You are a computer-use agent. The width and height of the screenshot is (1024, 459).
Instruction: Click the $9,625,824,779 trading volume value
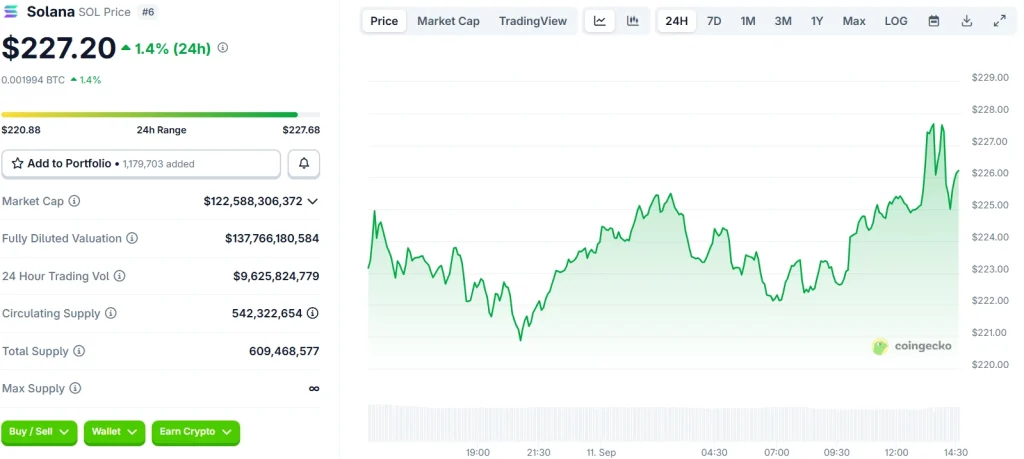click(276, 276)
